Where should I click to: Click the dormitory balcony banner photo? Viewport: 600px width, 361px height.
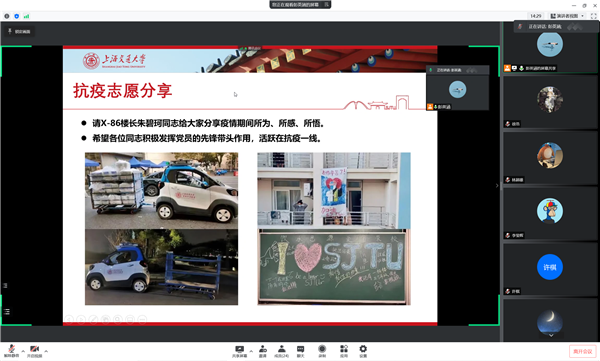click(x=334, y=191)
